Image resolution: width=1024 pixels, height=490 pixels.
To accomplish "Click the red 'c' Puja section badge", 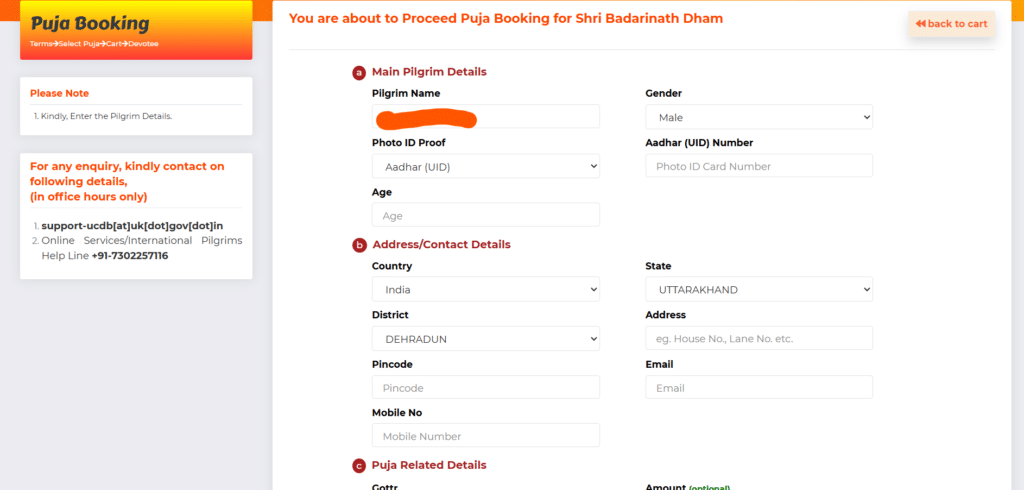I will 359,466.
